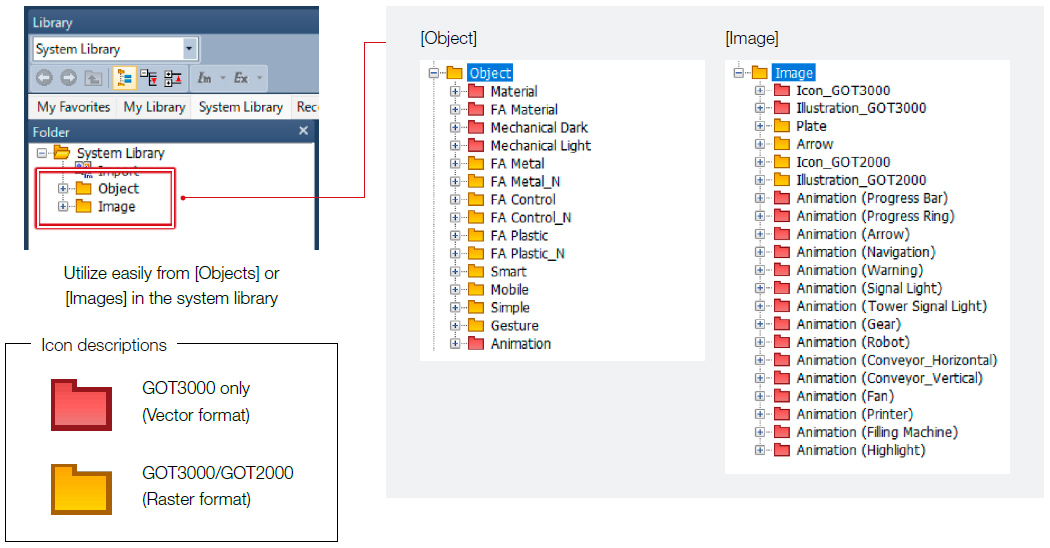Click the Forward navigation arrow icon
Viewport: 1050px width, 548px height.
pyautogui.click(x=68, y=78)
